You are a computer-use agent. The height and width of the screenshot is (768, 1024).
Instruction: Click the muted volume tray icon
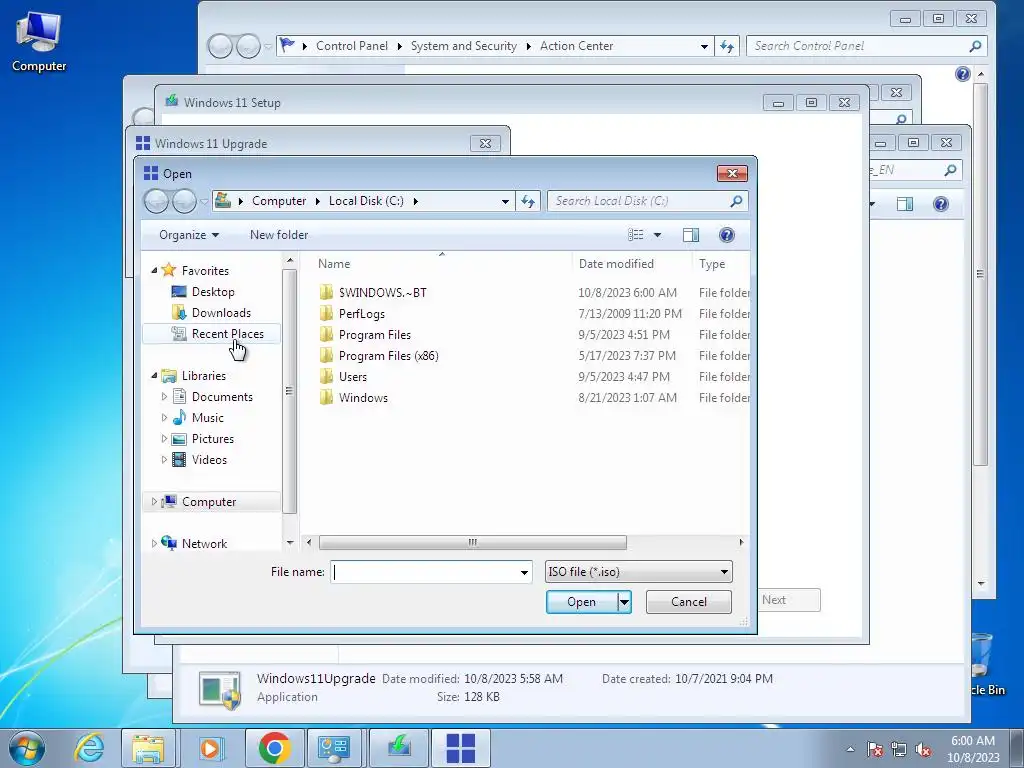tap(923, 749)
